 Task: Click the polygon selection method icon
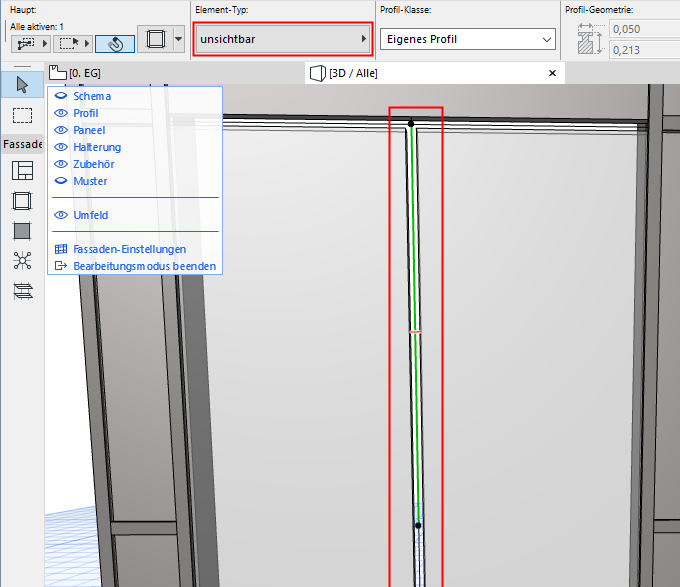click(26, 44)
